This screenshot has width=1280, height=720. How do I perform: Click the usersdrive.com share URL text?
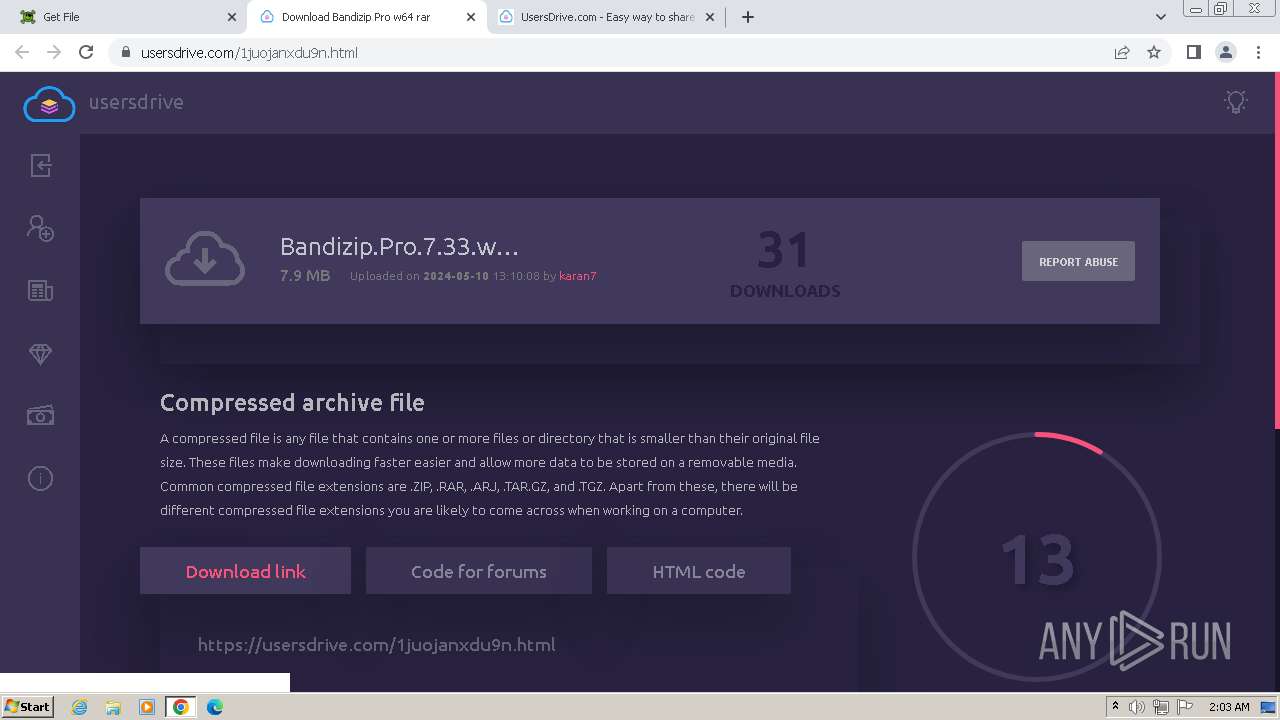point(376,645)
